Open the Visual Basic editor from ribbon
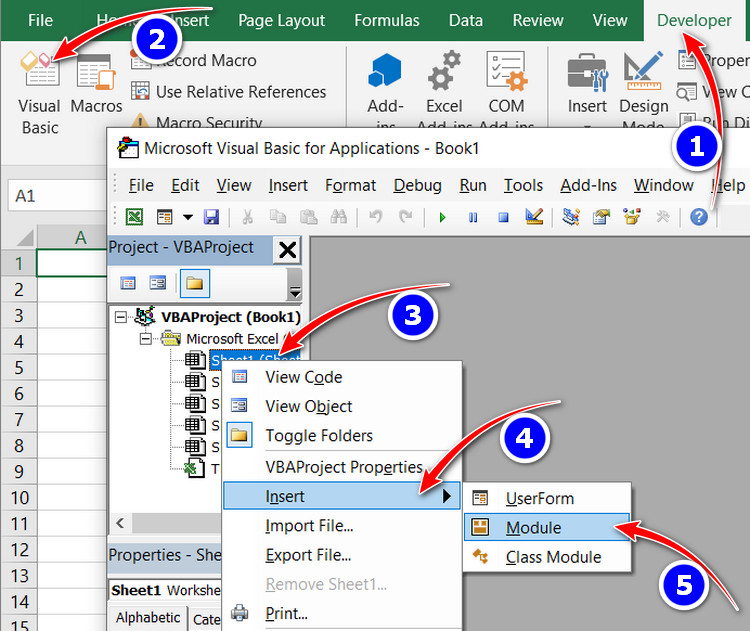This screenshot has height=631, width=750. [40, 93]
